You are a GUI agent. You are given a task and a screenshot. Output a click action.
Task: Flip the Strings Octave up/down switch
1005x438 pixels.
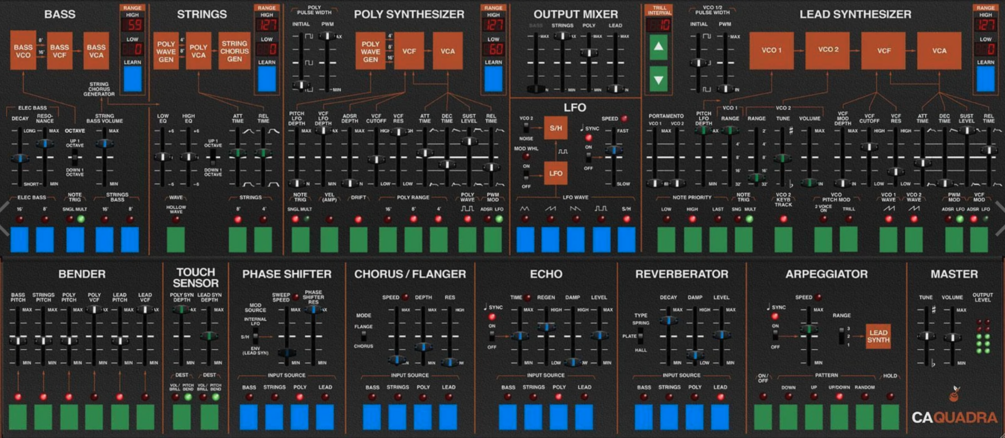point(215,156)
